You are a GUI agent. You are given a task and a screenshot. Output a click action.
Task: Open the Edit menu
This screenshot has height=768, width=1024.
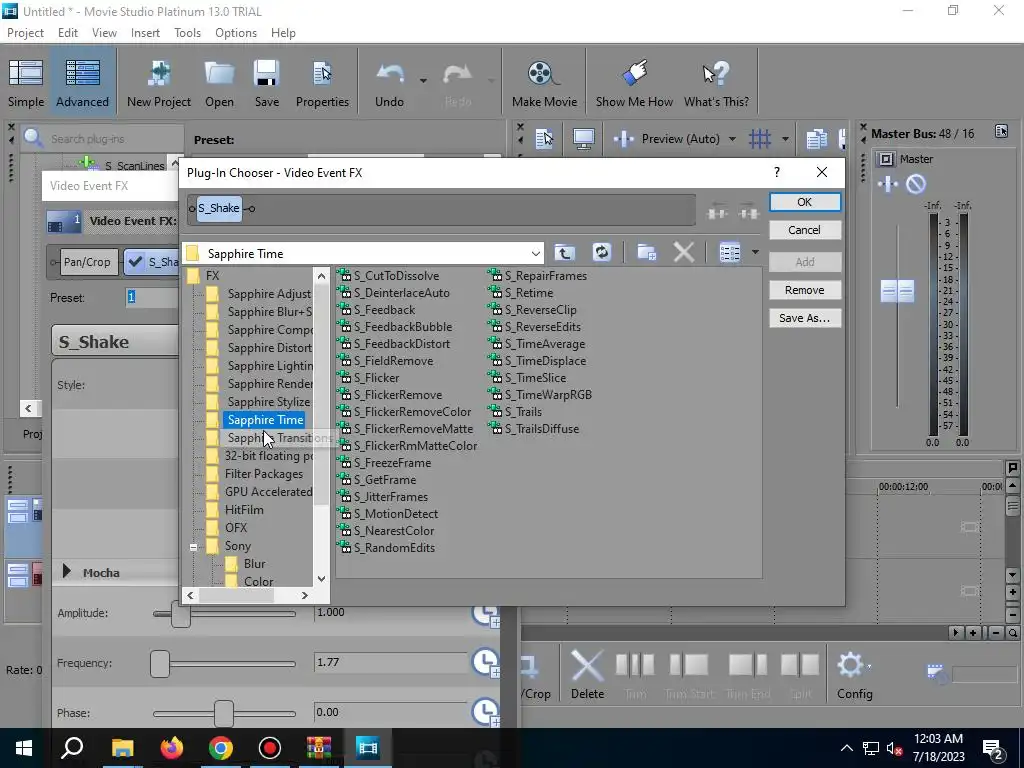pos(67,33)
